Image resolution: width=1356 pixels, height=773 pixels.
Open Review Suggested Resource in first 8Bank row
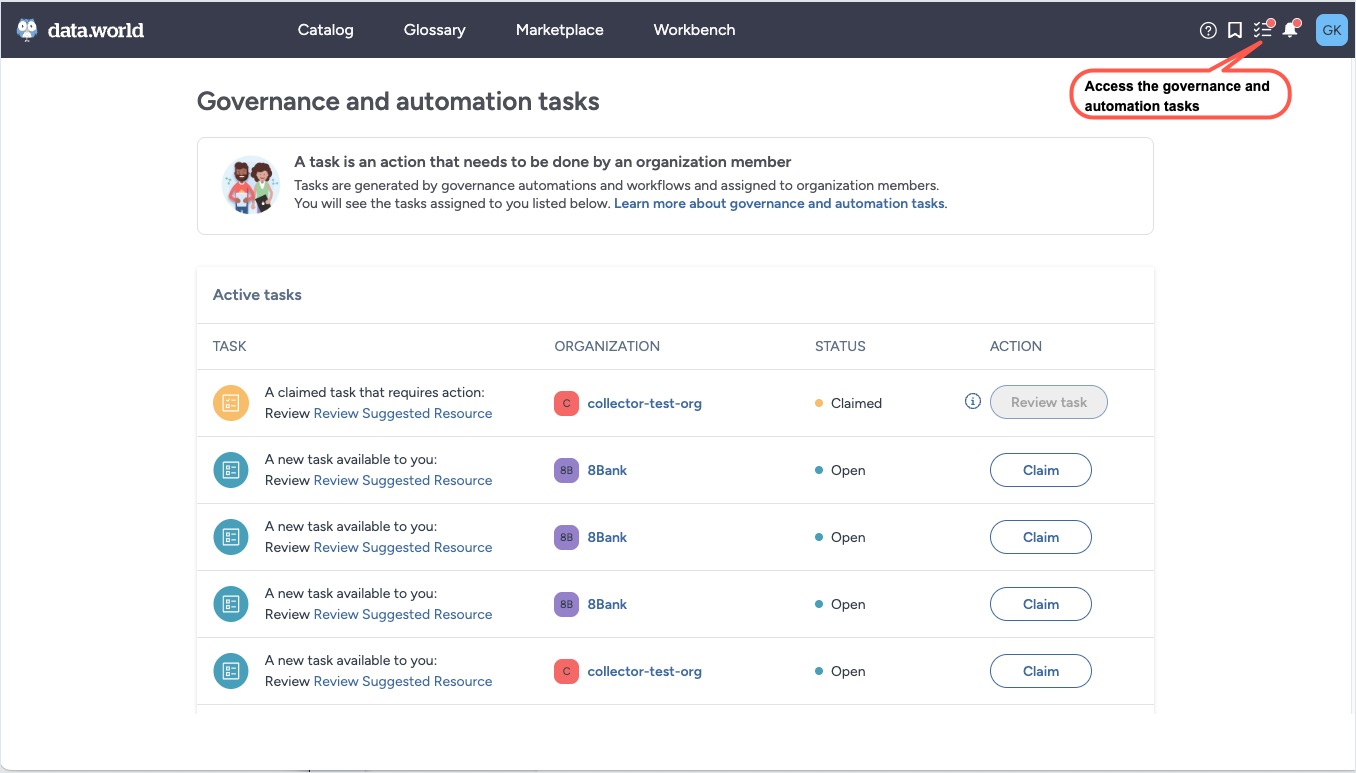403,480
